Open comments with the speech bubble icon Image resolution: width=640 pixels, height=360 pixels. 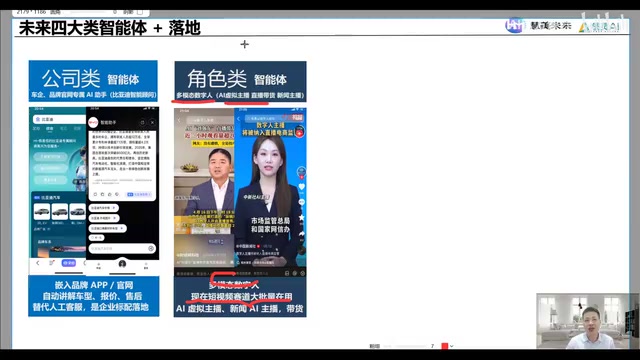point(302,202)
